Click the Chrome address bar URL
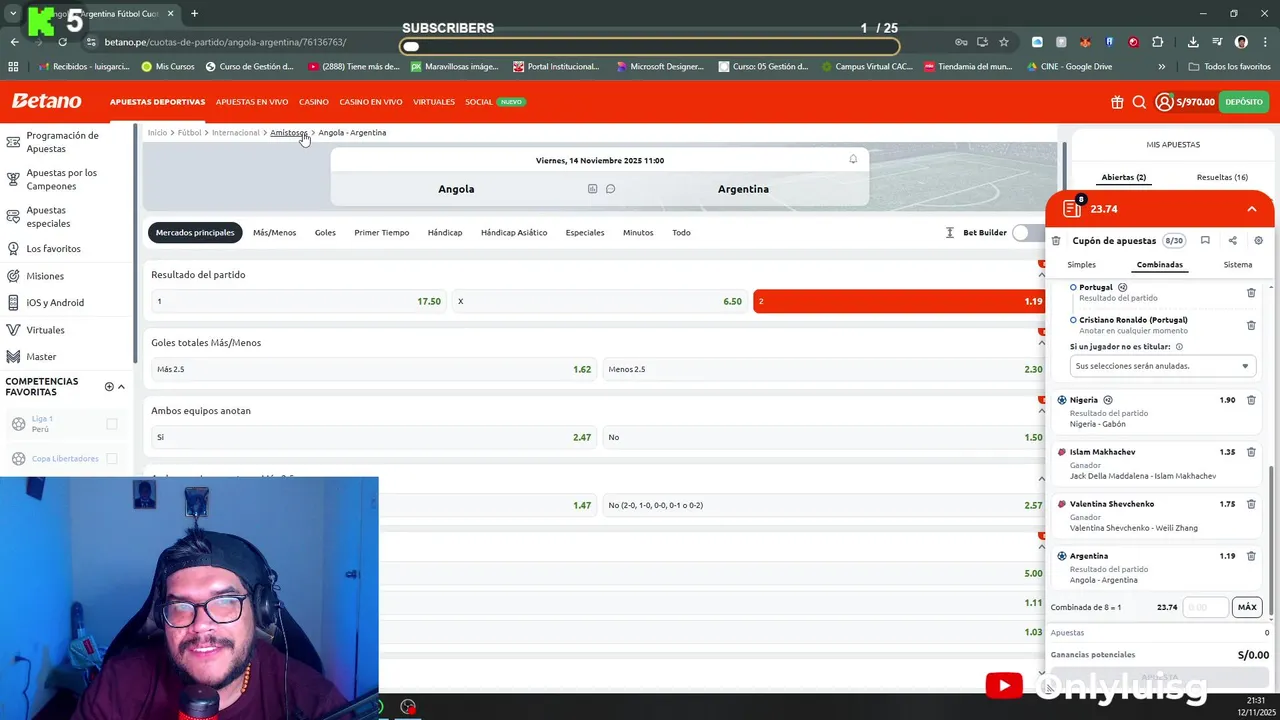The height and width of the screenshot is (720, 1280). tap(225, 42)
